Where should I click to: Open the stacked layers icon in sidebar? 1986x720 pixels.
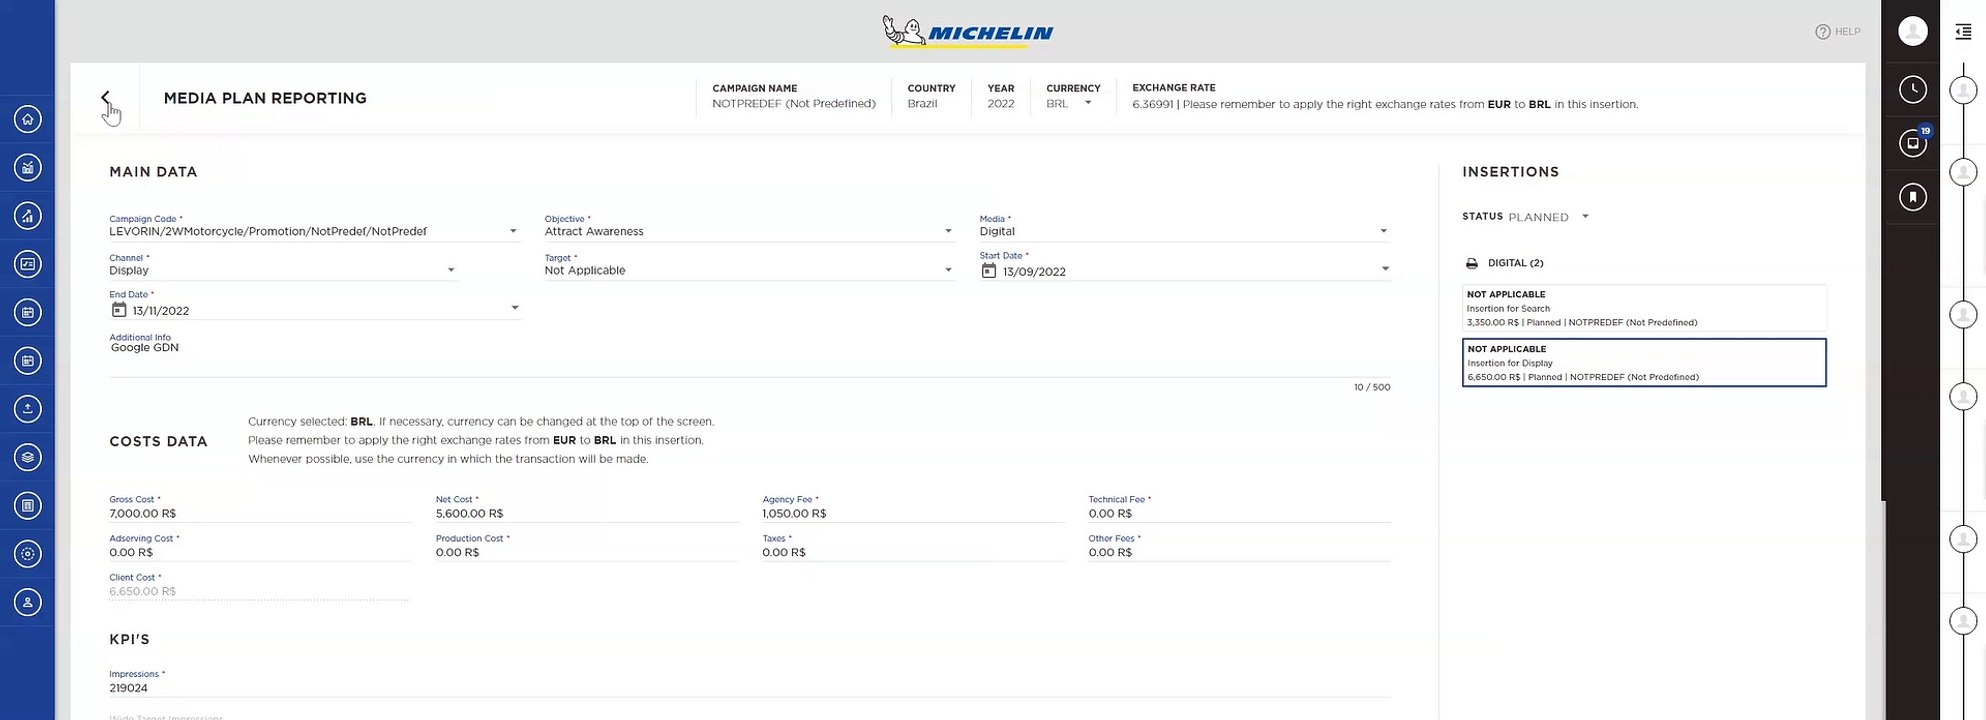[28, 457]
